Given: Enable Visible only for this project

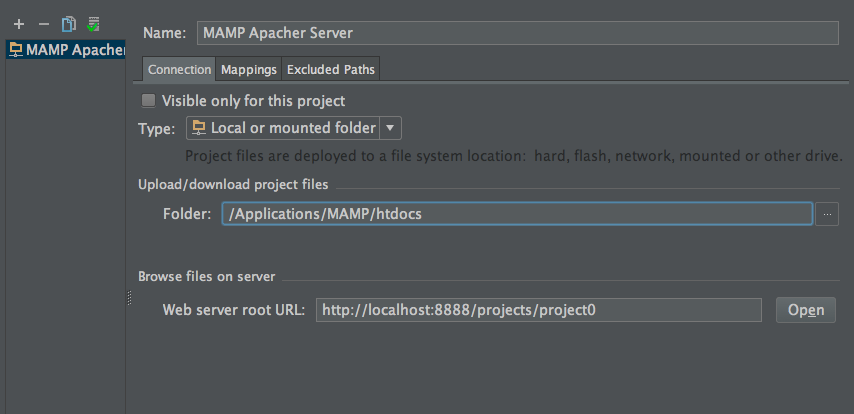Looking at the screenshot, I should tap(148, 101).
